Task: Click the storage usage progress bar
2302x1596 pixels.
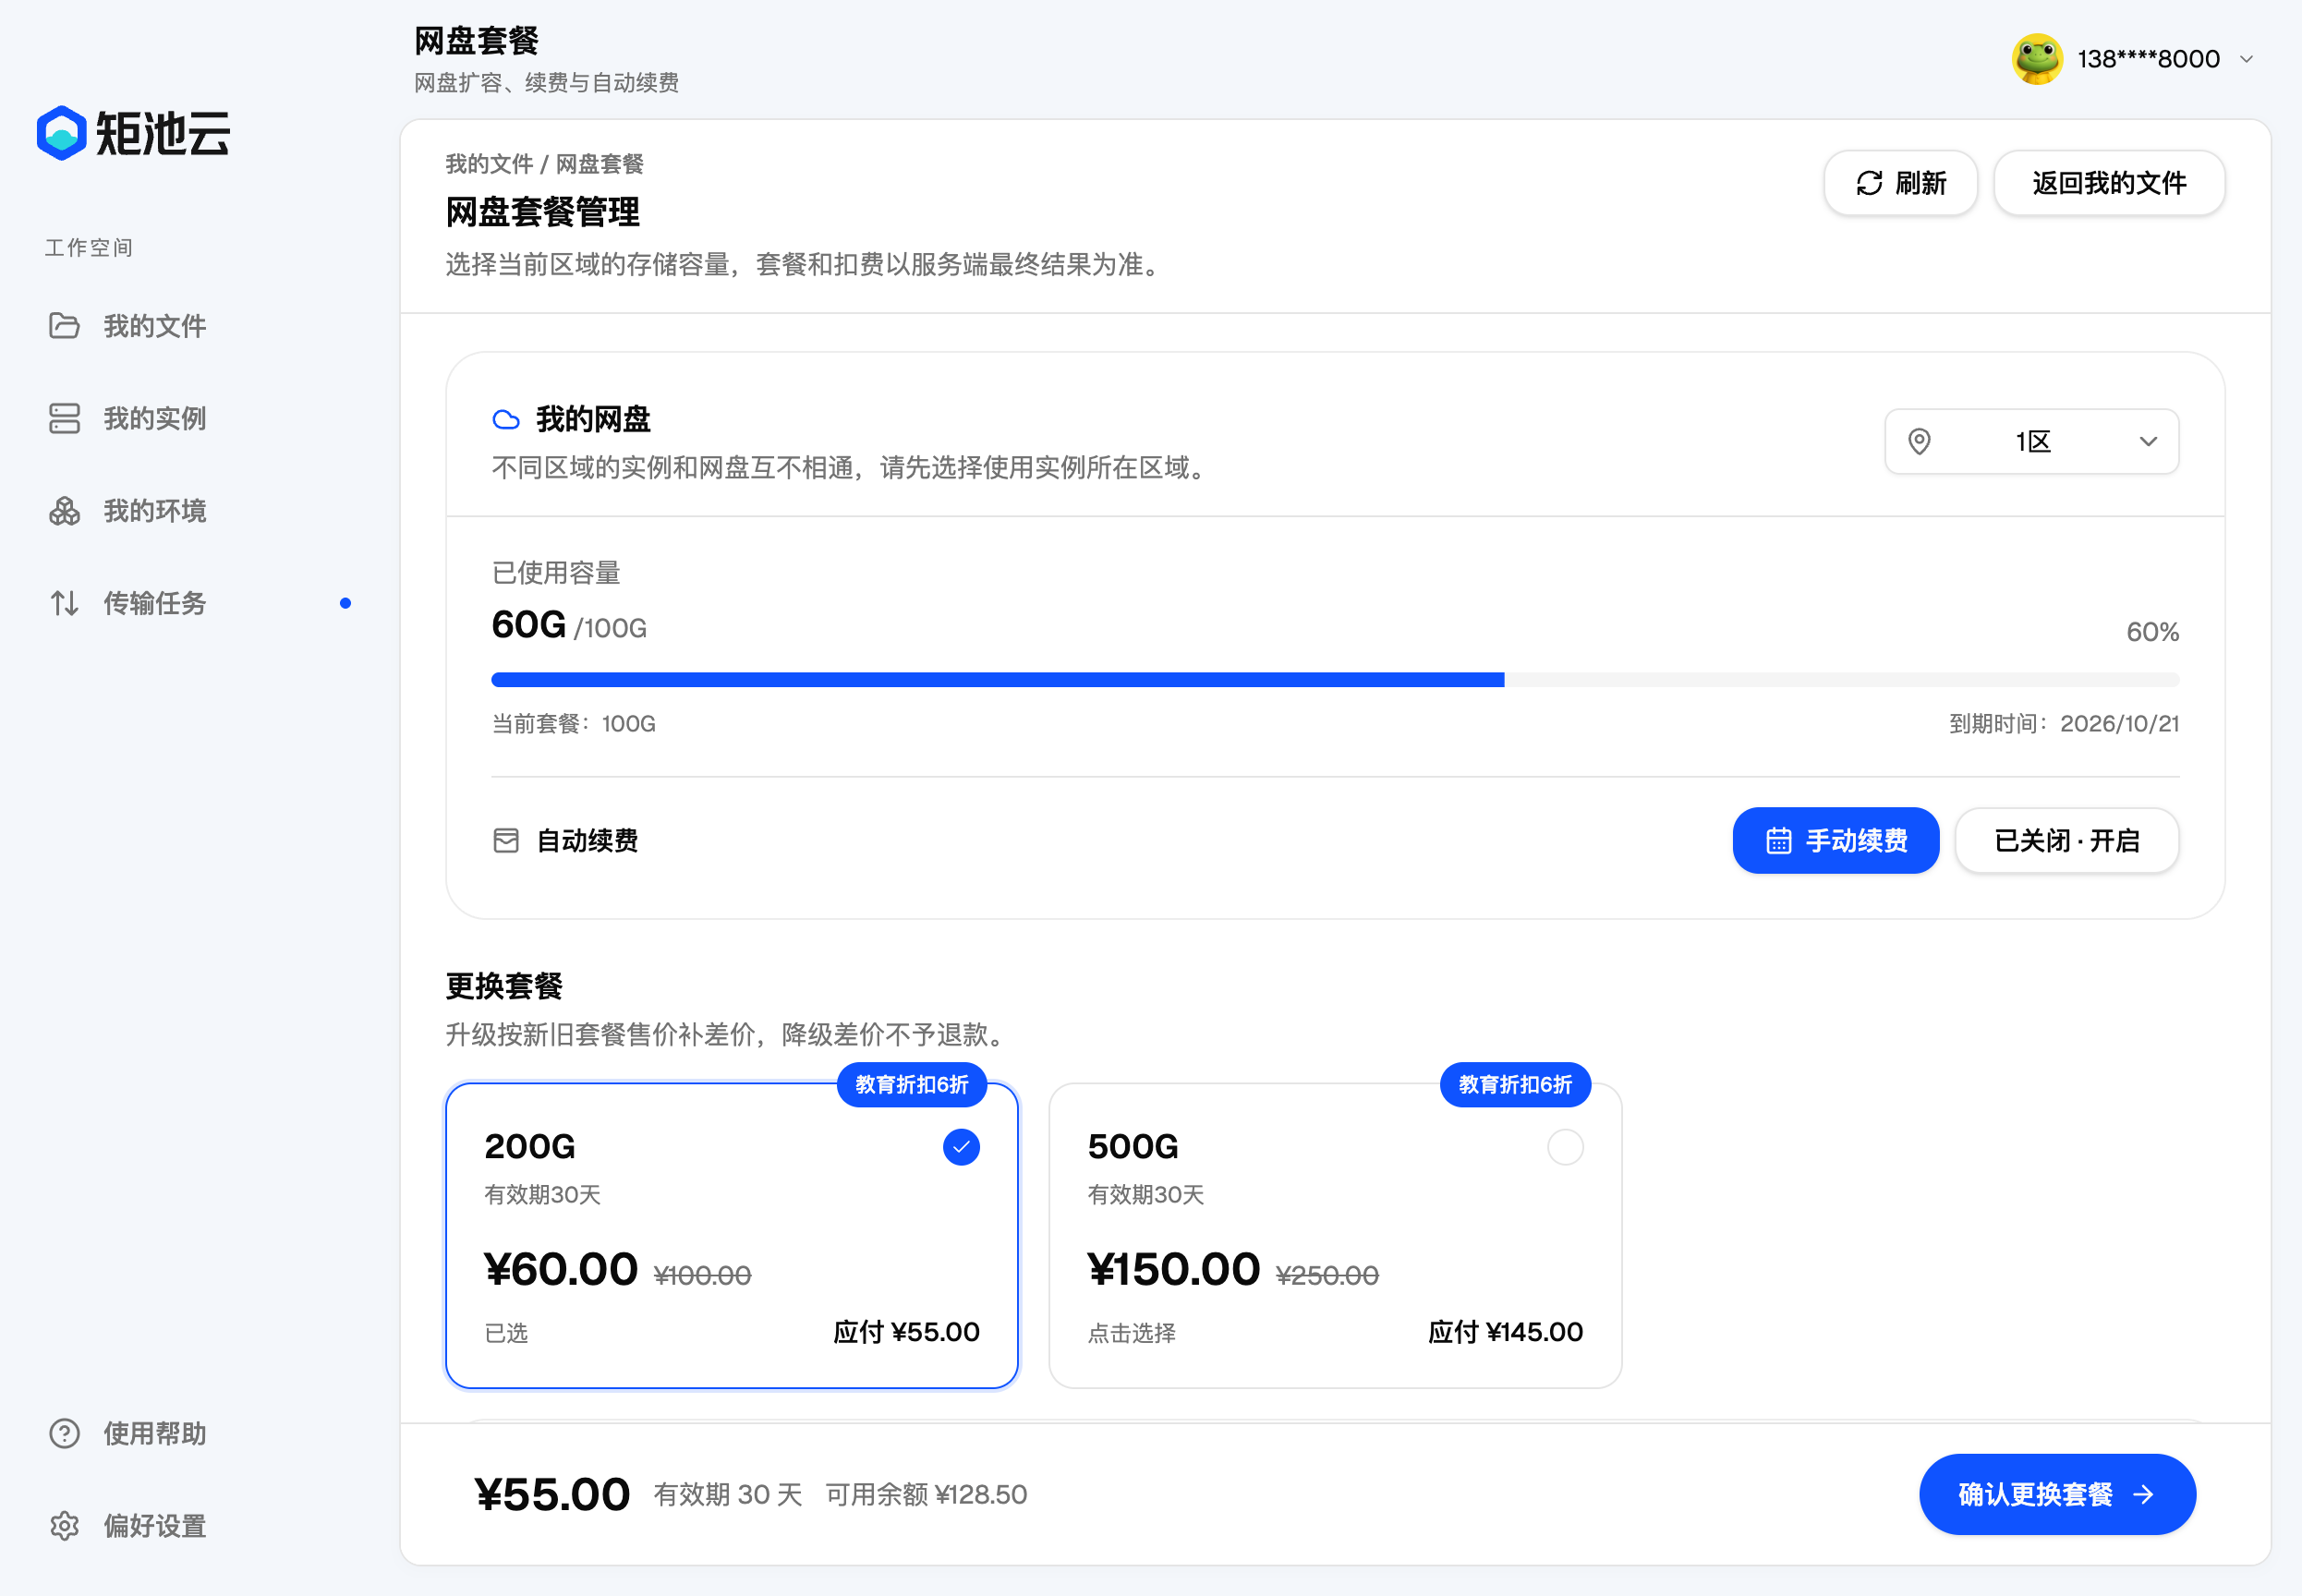Action: (1335, 680)
